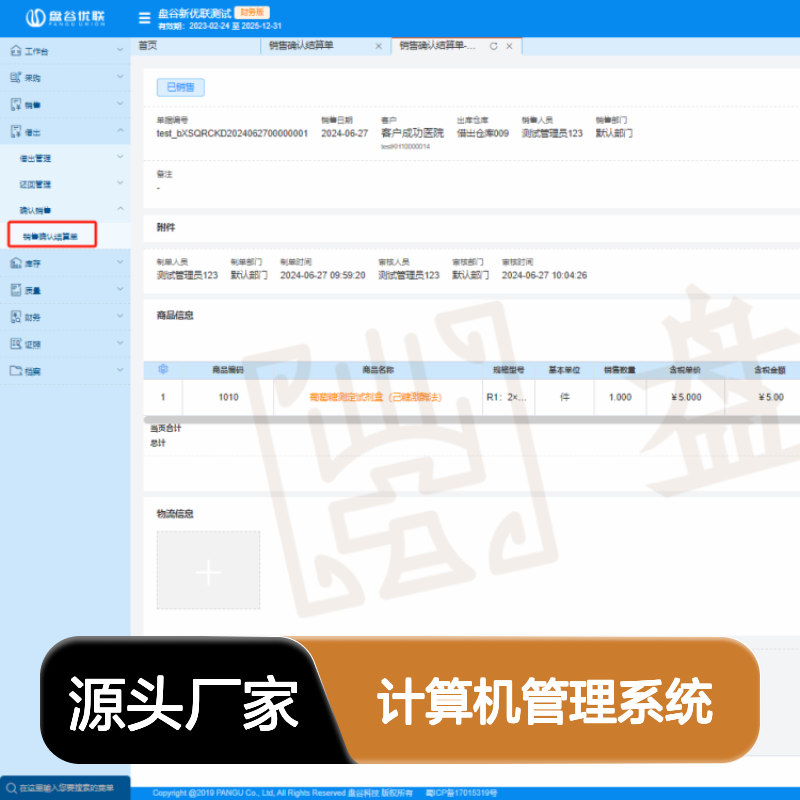Click the amount cell ¥5.00
800x800 pixels.
coord(771,397)
